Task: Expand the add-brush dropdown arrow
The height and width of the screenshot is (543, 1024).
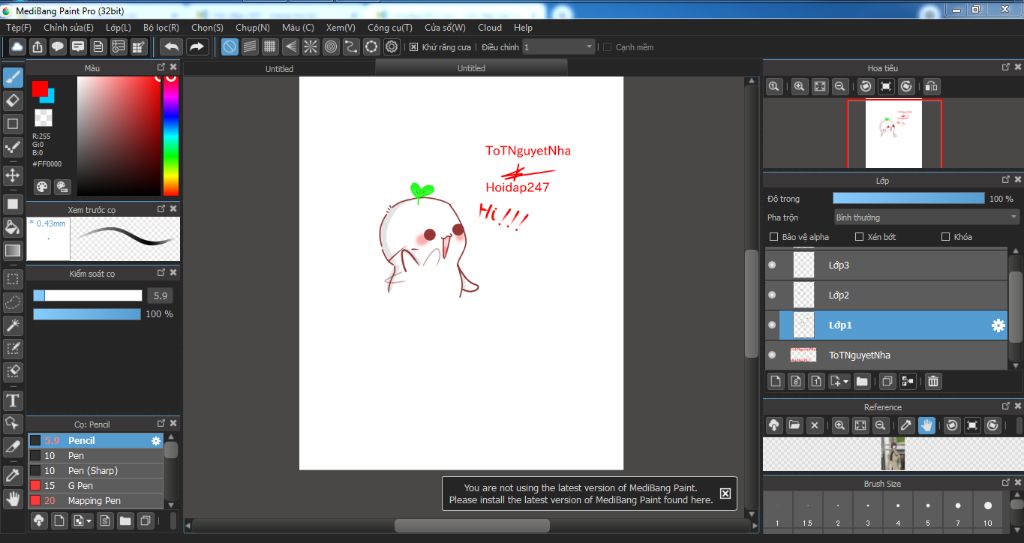Action: 89,521
